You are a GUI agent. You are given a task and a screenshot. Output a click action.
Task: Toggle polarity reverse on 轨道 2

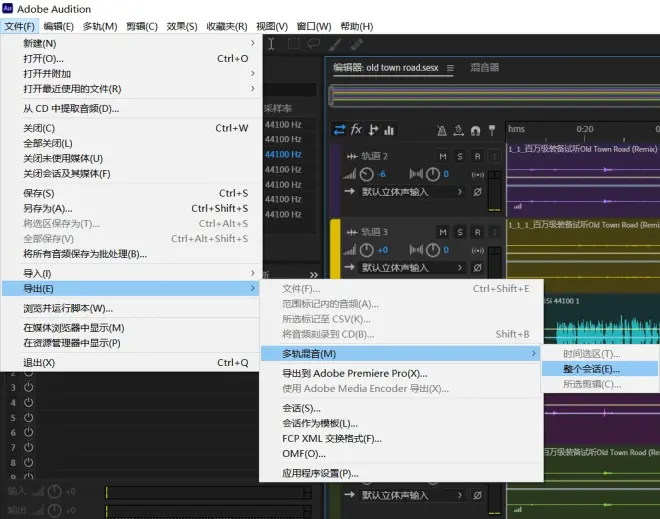coord(477,192)
